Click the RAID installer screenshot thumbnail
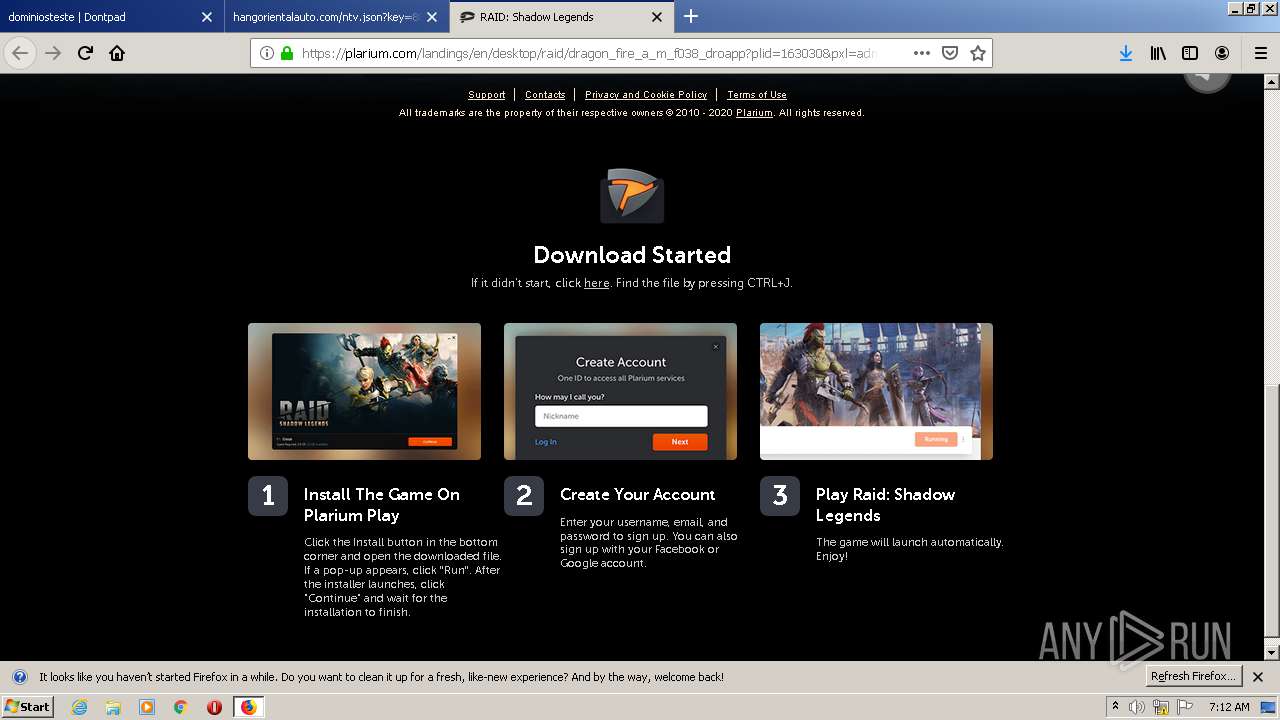Screen dimensions: 1280x720 tap(364, 391)
